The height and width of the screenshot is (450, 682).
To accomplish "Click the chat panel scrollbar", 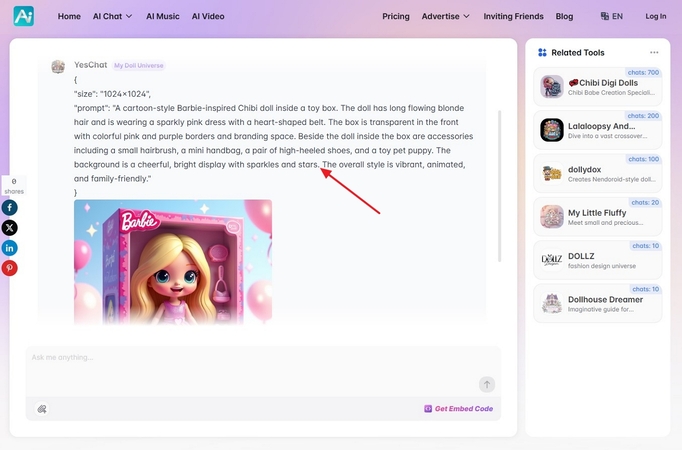I will [x=499, y=186].
